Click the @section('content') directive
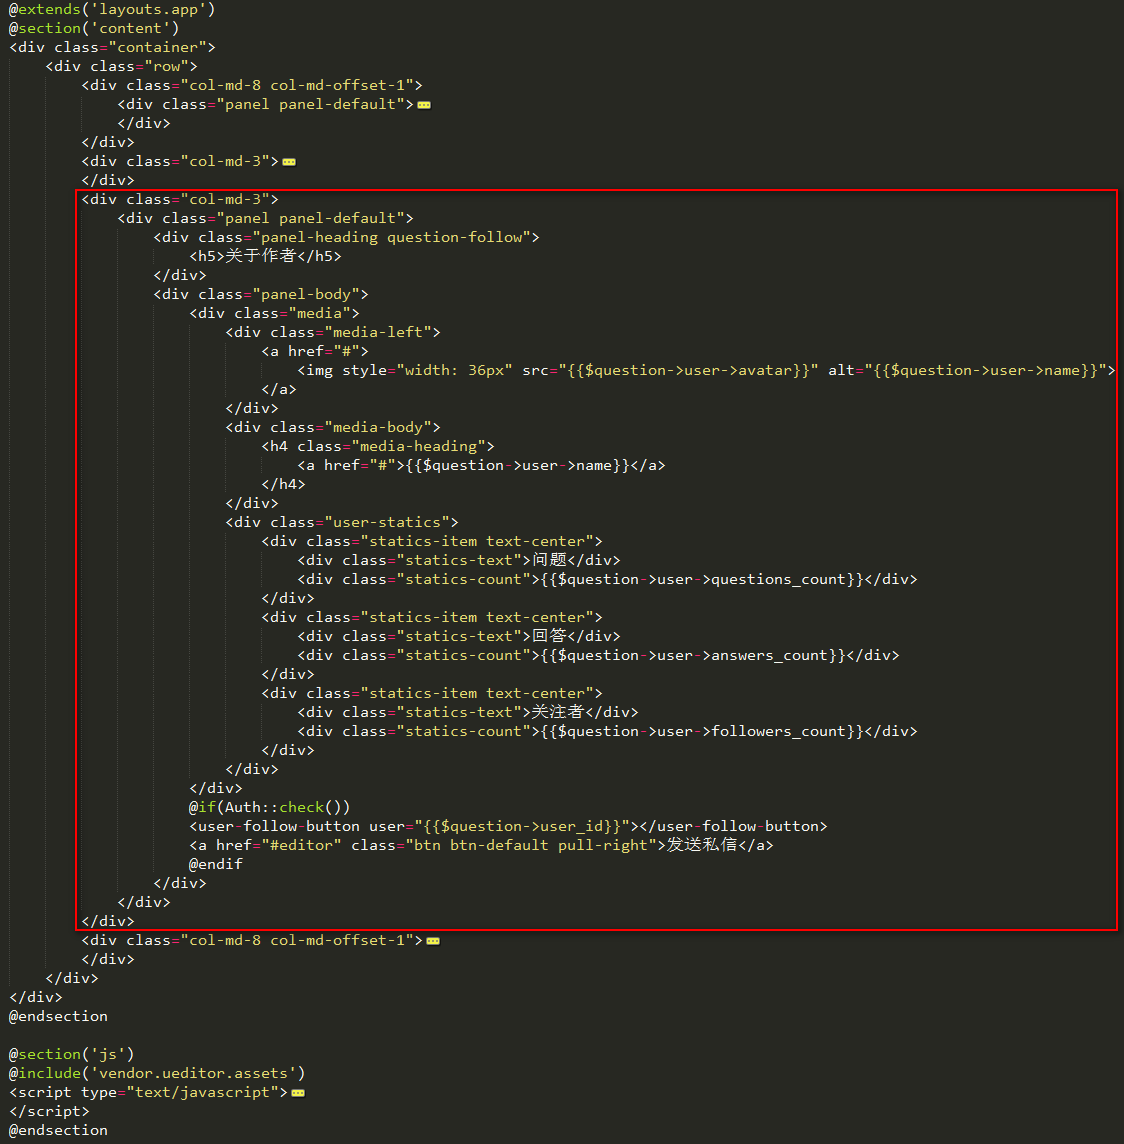The height and width of the screenshot is (1144, 1124). 93,28
